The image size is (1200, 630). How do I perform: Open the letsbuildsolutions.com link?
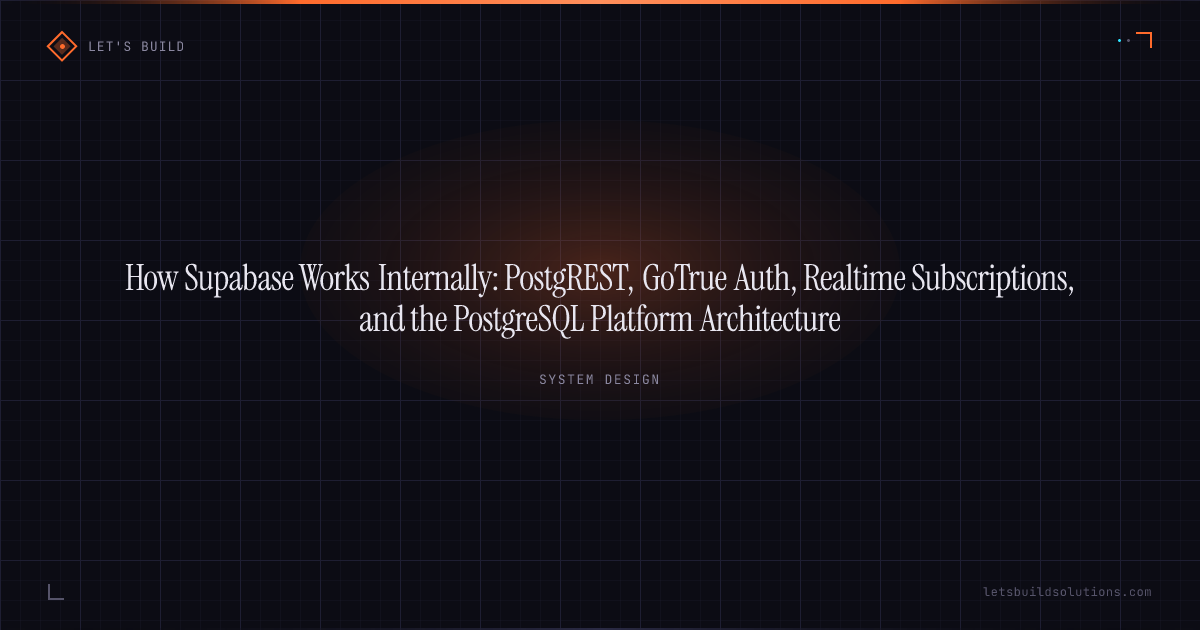(1067, 592)
